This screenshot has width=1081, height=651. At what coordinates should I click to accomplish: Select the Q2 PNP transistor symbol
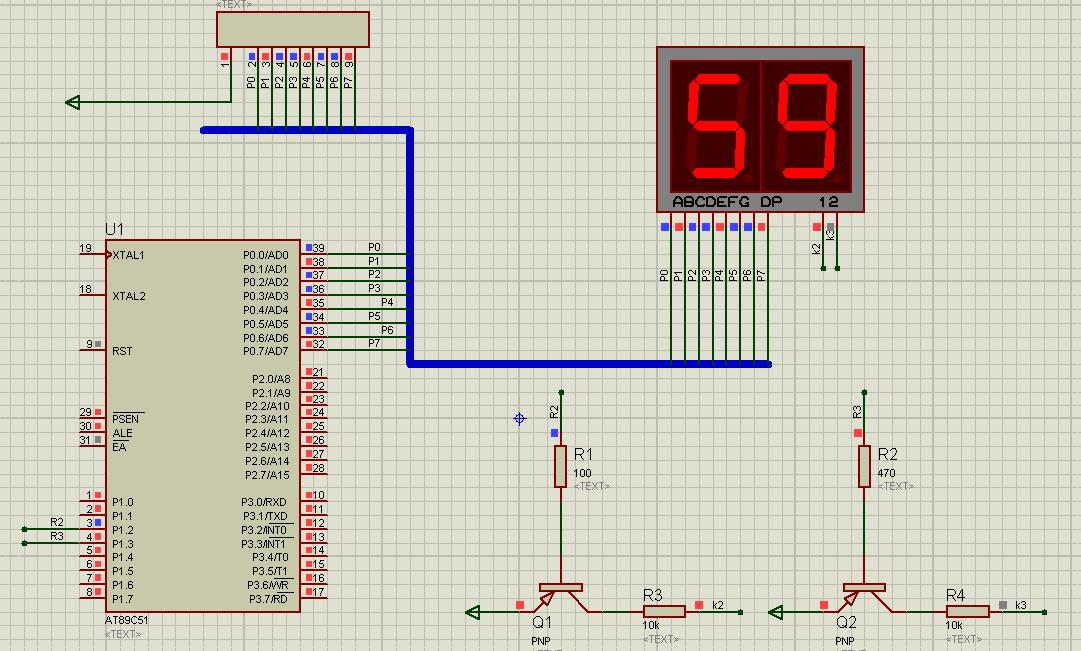[864, 597]
